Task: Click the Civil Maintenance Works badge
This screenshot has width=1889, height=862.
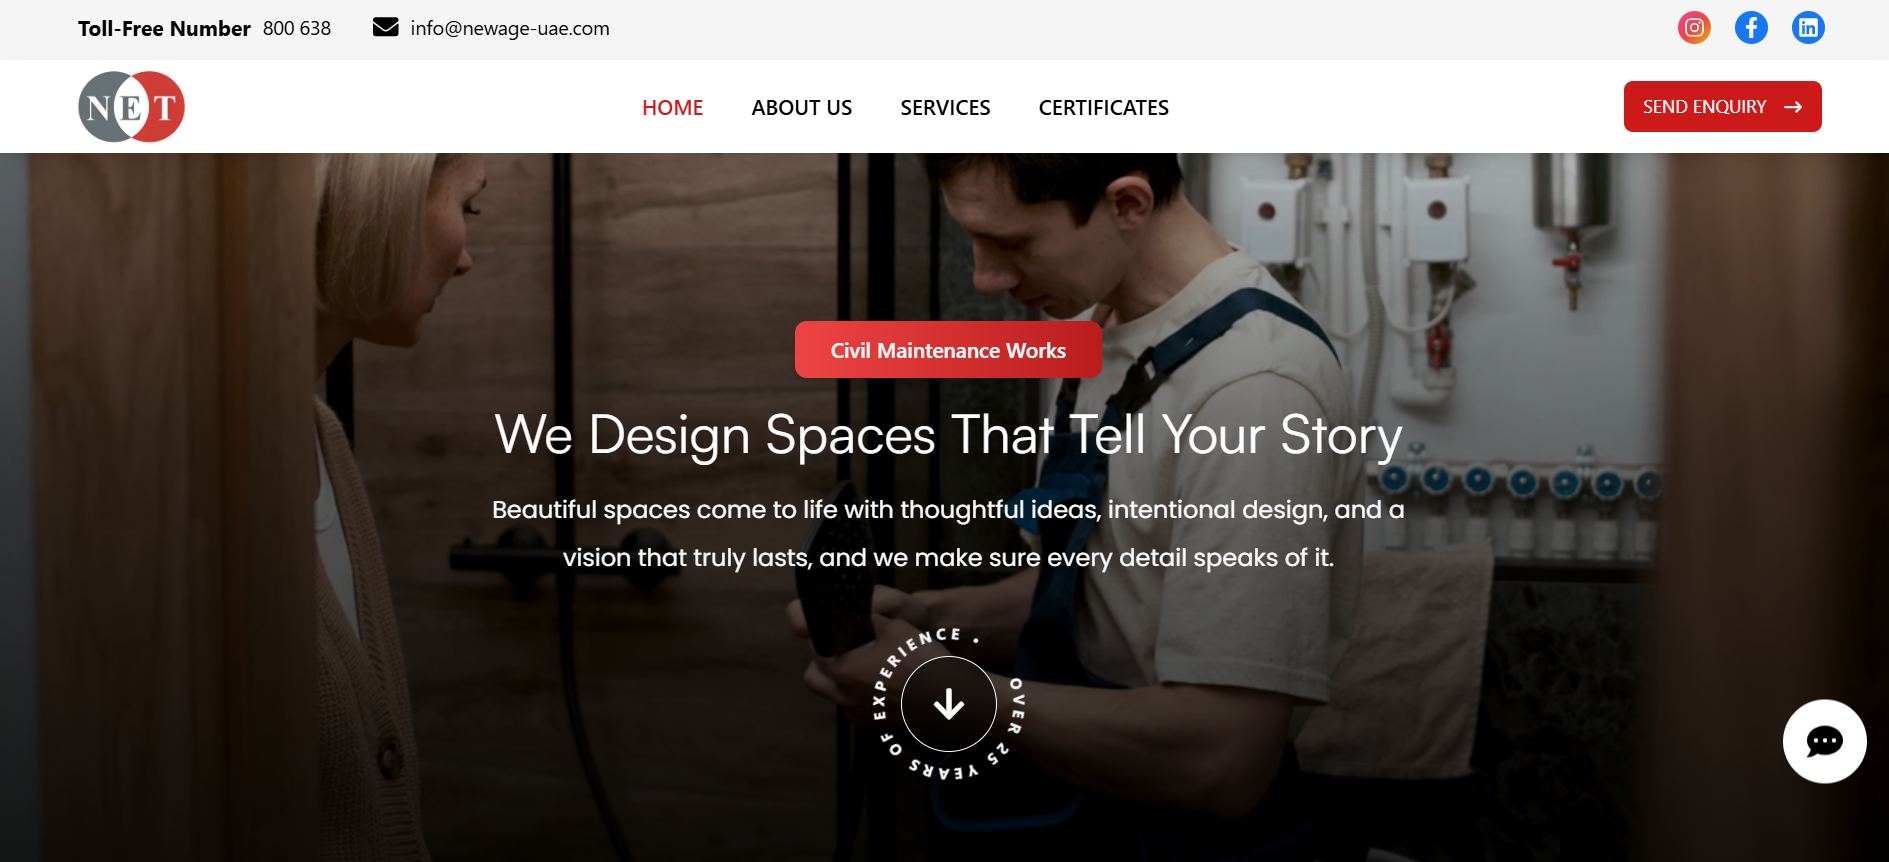Action: (x=948, y=350)
